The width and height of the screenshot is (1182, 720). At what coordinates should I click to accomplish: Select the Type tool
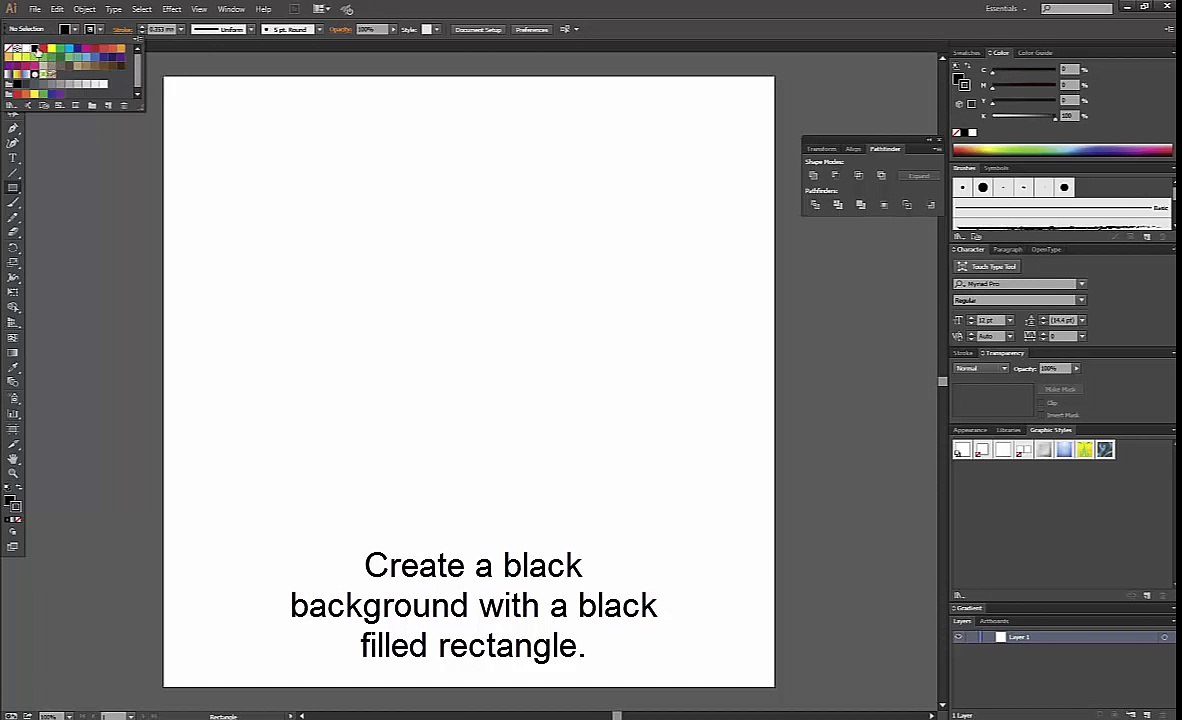[13, 158]
